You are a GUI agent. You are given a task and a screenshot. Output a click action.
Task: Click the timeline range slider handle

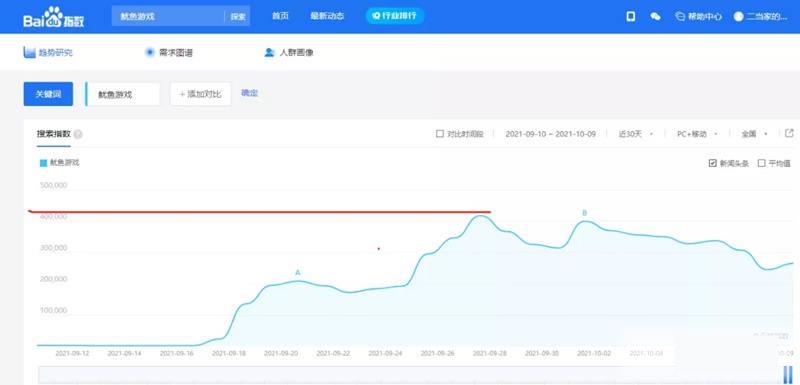[788, 374]
